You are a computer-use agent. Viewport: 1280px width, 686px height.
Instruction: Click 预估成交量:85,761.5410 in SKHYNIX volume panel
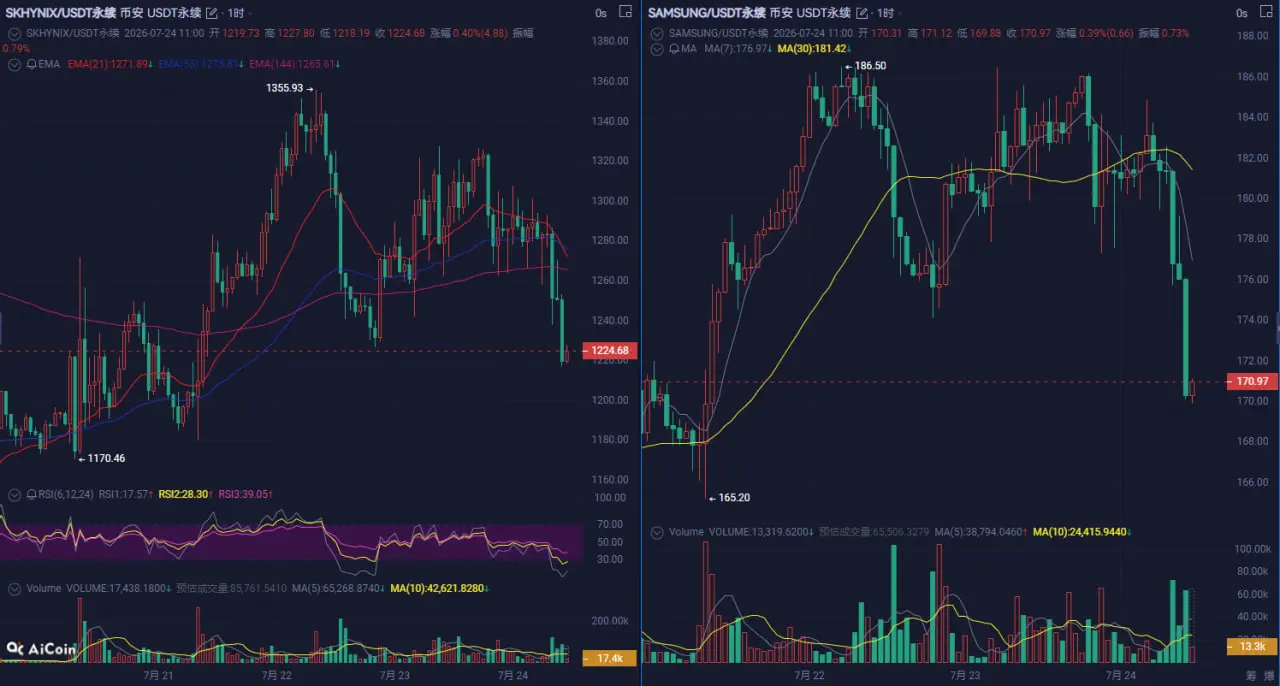[x=232, y=589]
